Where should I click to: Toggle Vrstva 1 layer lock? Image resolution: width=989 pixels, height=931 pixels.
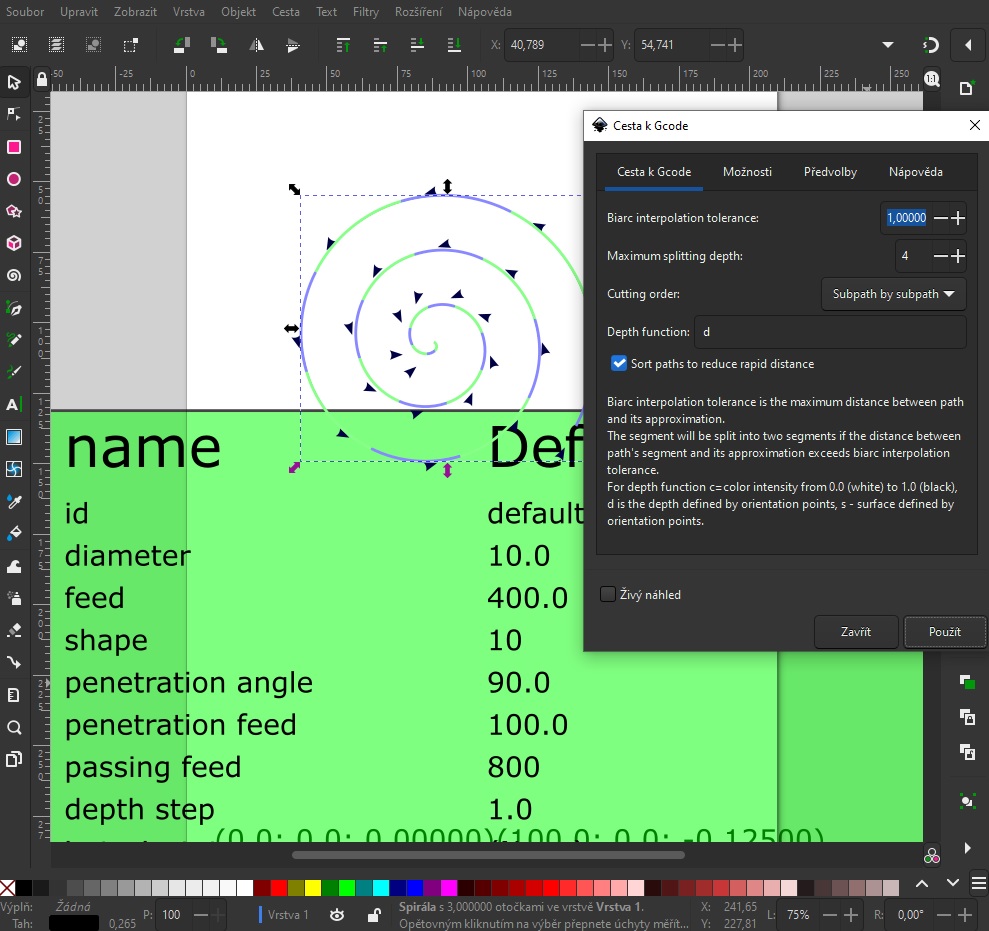[x=374, y=915]
